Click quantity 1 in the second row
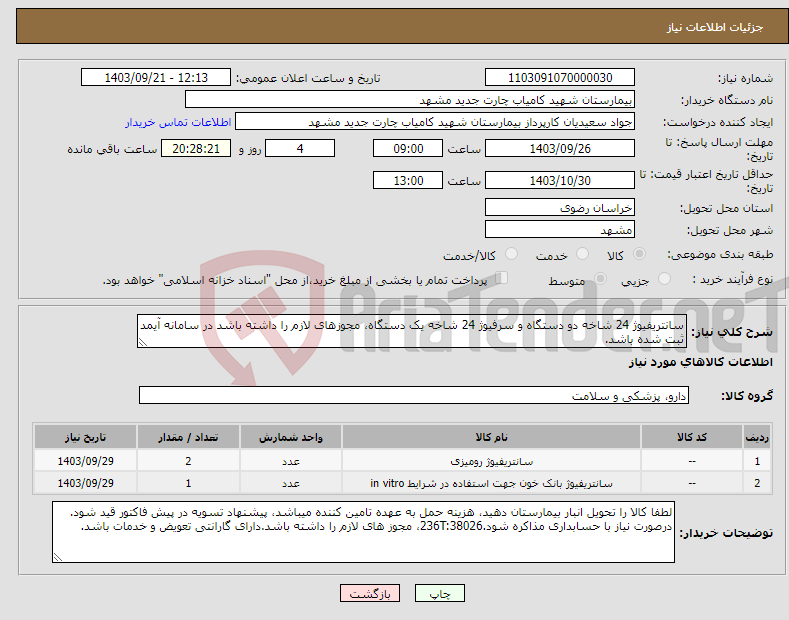 (x=188, y=483)
